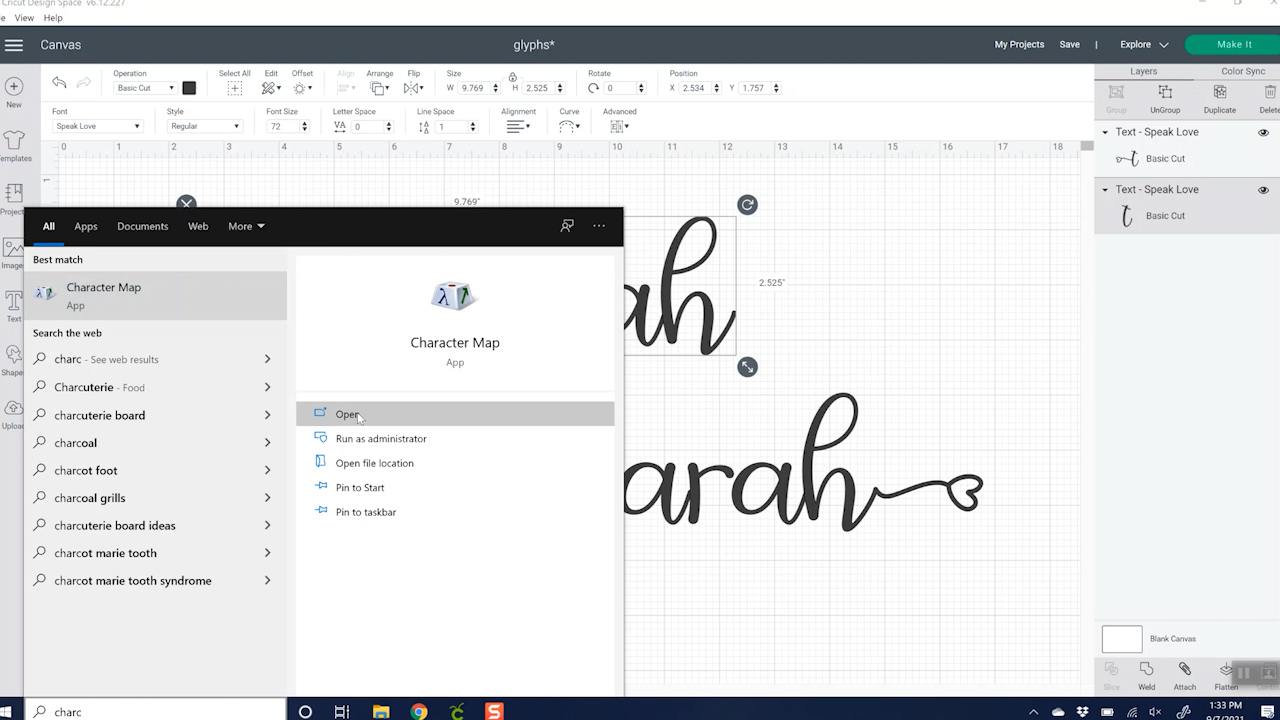Open the Help menu
This screenshot has height=720, width=1280.
click(x=53, y=18)
